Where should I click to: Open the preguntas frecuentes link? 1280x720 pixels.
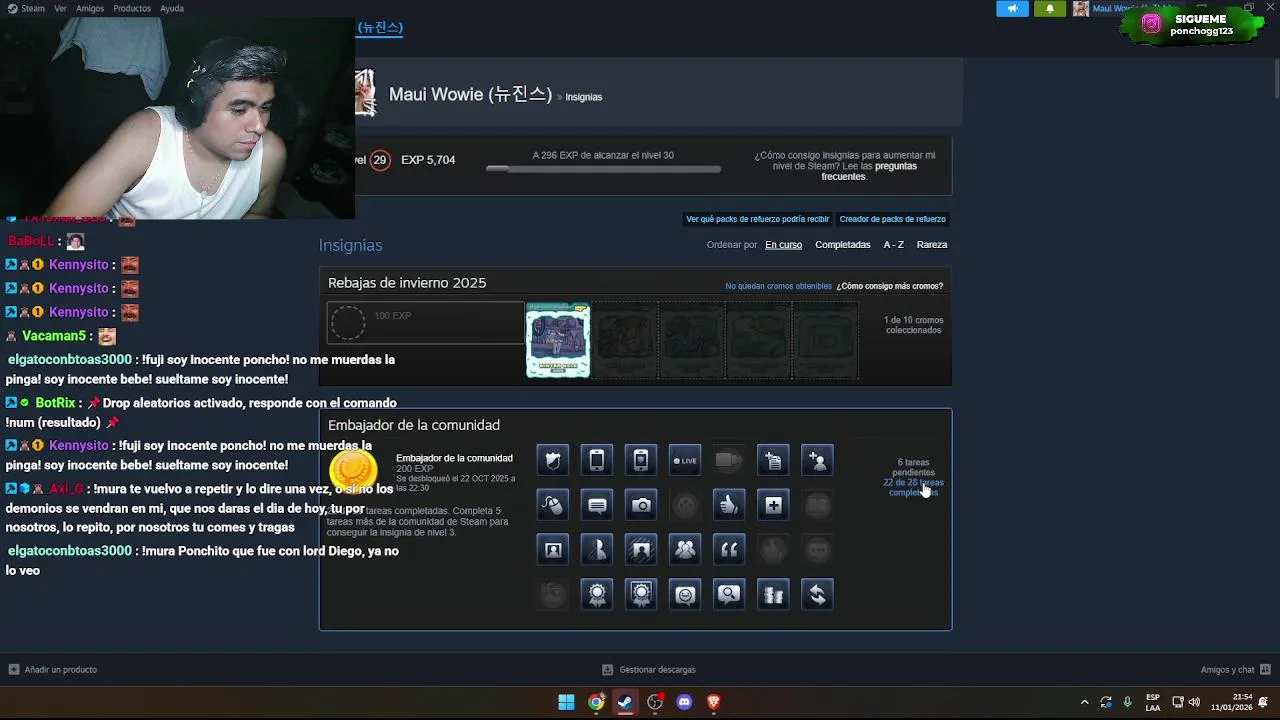click(x=869, y=171)
